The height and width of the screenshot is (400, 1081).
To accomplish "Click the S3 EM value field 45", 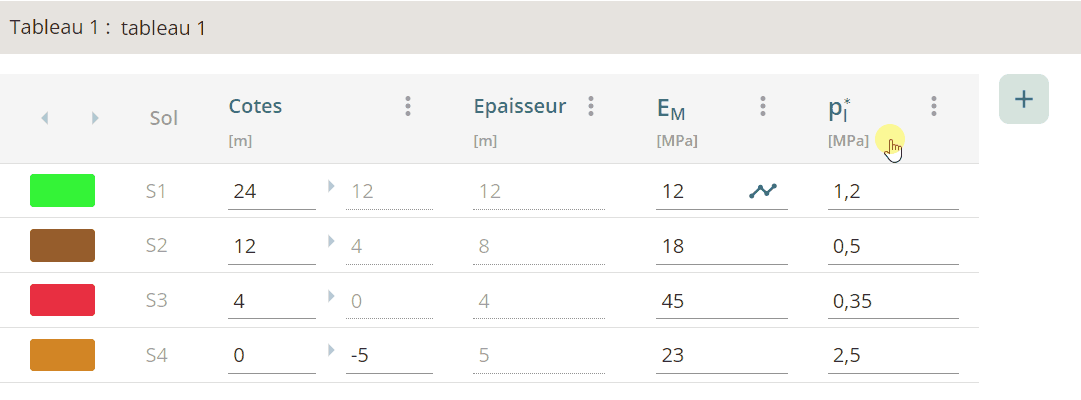I will coord(720,301).
